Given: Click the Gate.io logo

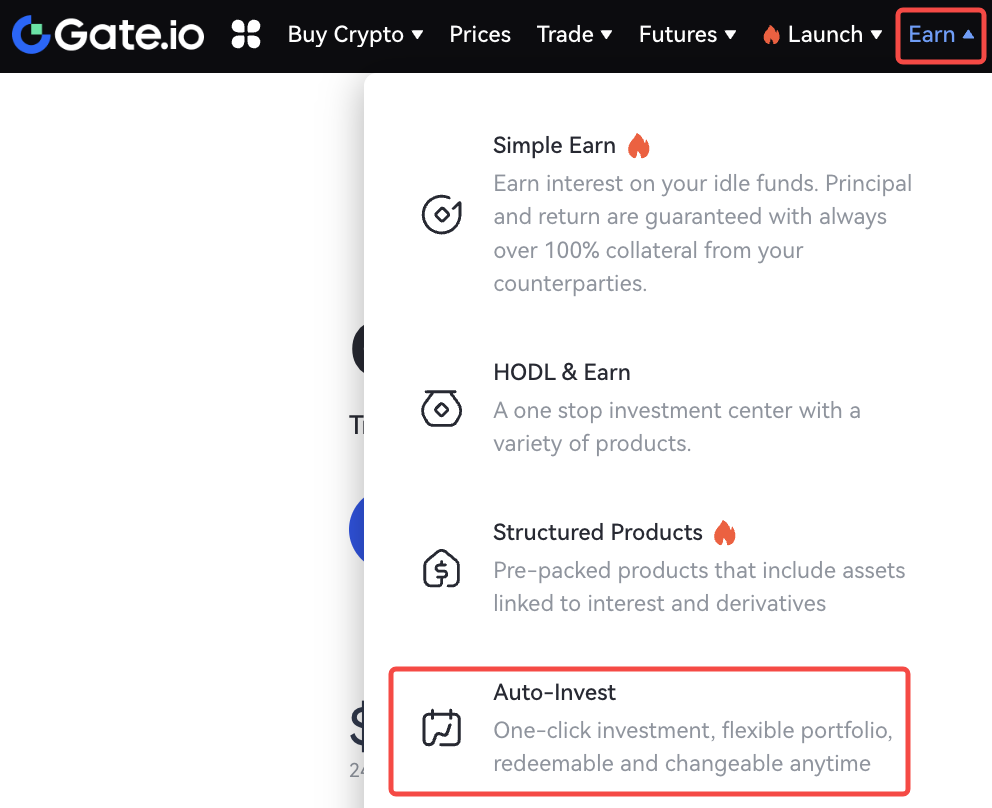Looking at the screenshot, I should (108, 35).
